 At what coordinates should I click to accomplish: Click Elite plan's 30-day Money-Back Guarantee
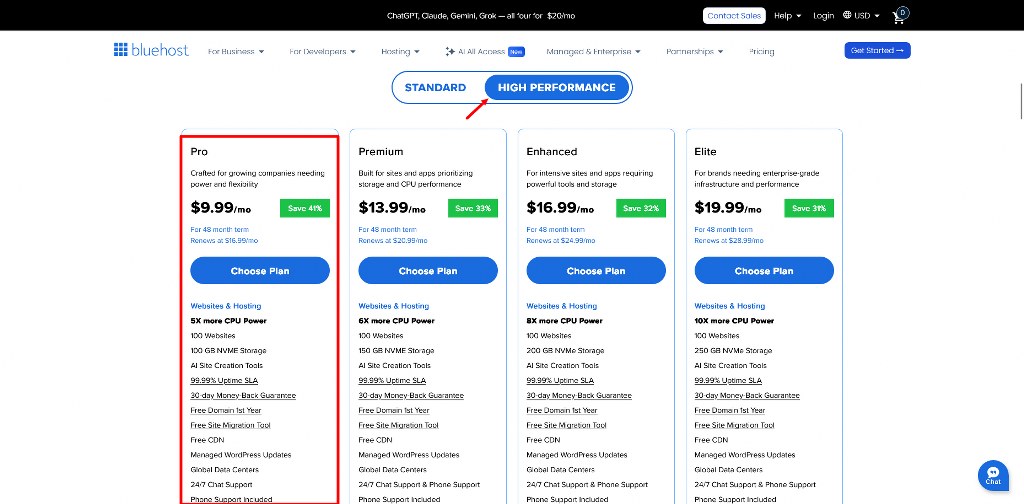pos(747,395)
